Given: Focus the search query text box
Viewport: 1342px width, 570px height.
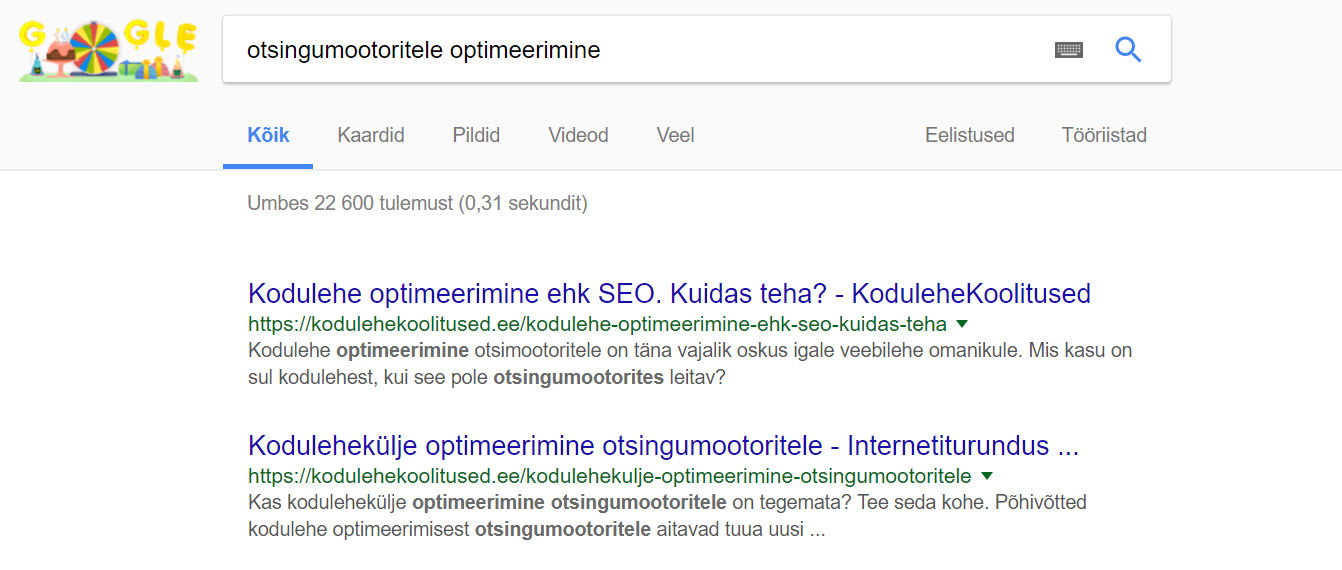Looking at the screenshot, I should pos(630,50).
